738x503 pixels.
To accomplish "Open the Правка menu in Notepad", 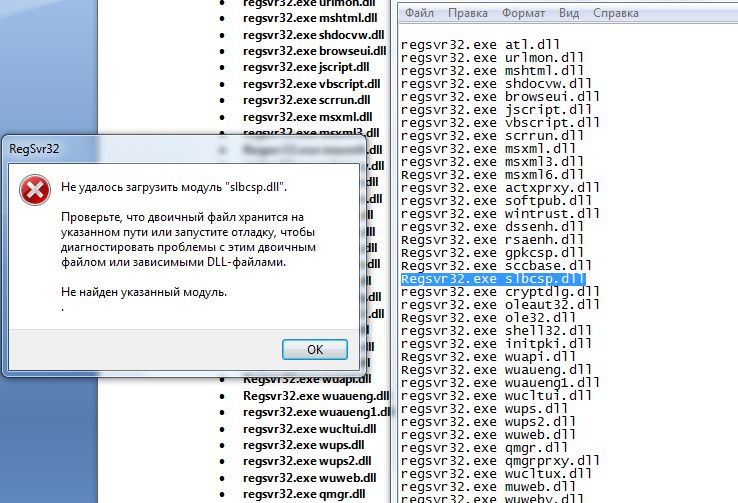I will [467, 13].
